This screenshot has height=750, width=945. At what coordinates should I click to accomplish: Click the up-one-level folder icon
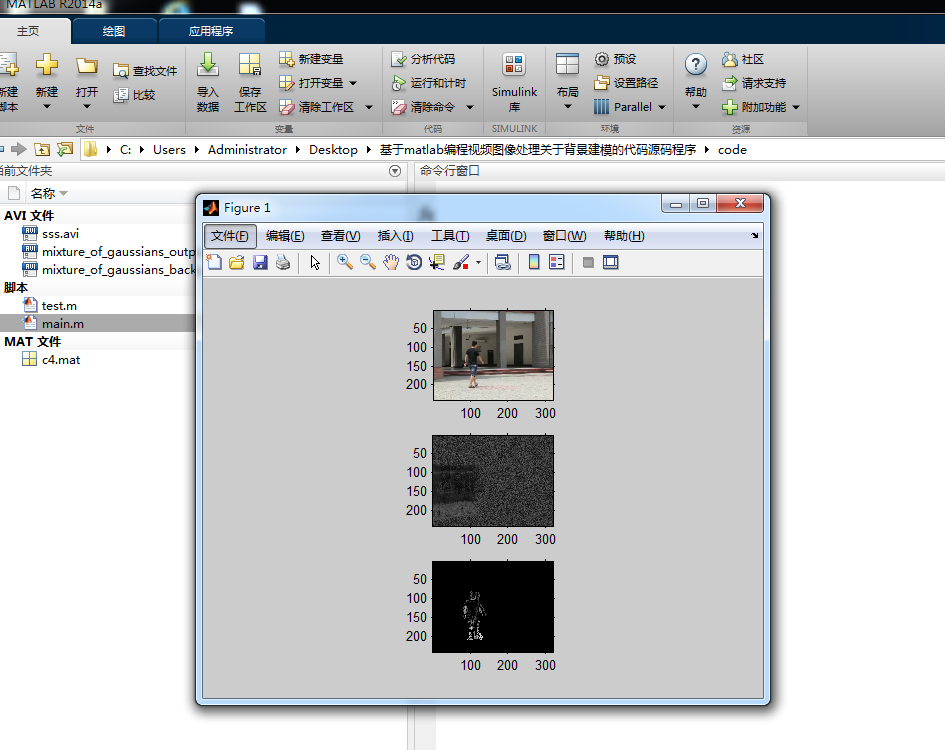click(42, 149)
